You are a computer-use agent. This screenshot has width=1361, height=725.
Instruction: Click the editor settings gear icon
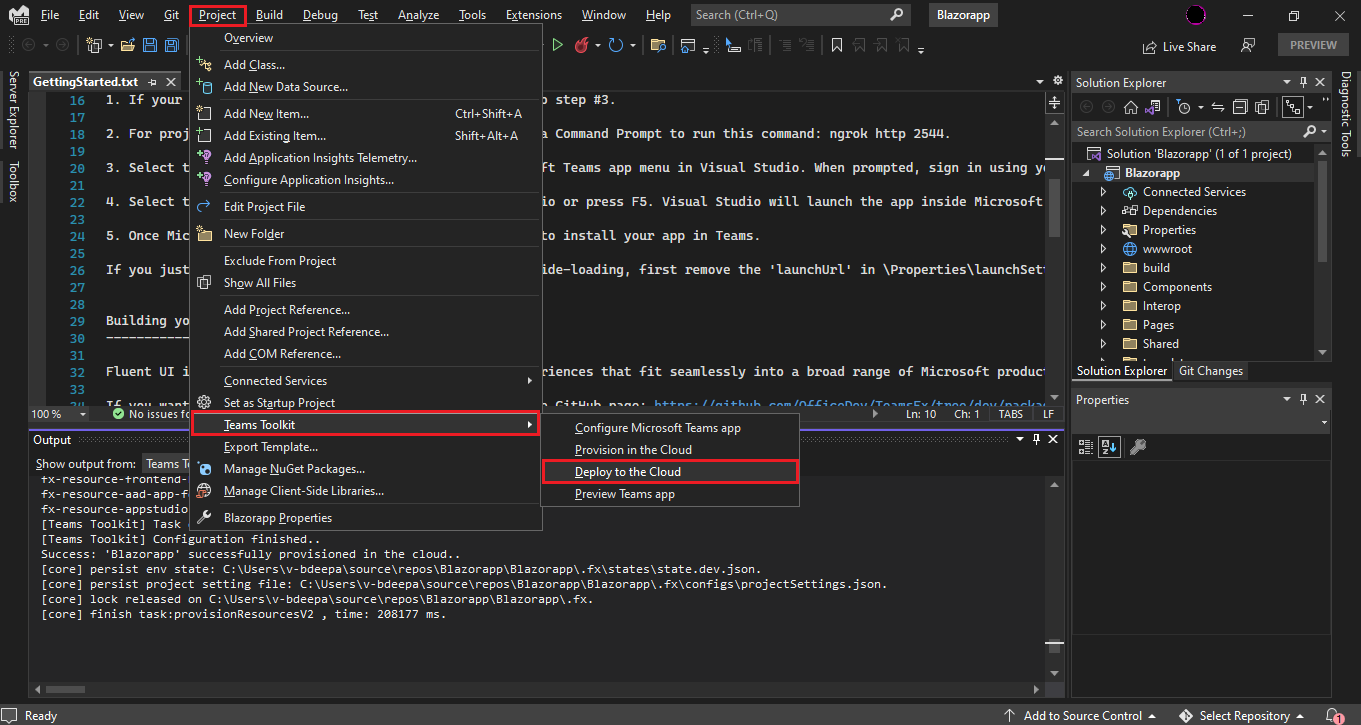tap(1057, 81)
